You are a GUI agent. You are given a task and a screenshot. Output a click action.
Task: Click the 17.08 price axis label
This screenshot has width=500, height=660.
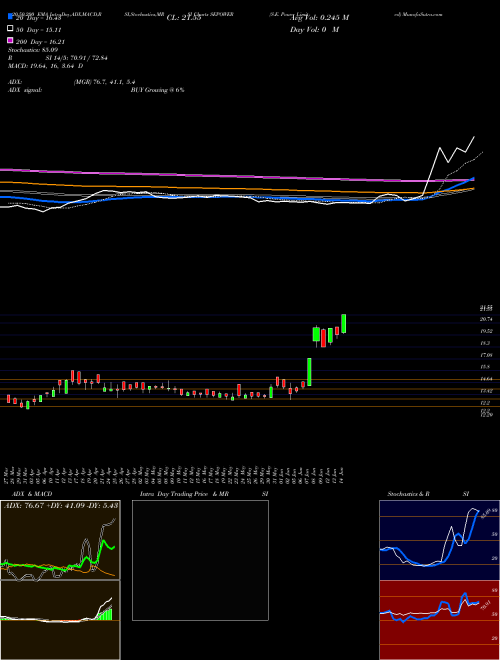487,355
